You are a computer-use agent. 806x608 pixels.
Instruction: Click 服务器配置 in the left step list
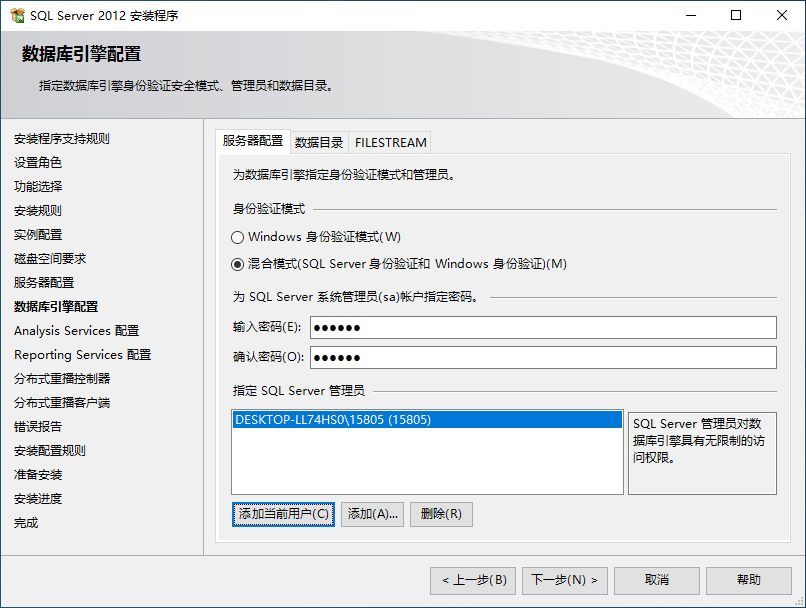[44, 283]
